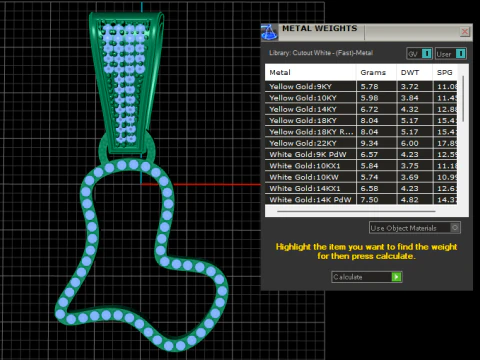
Task: Select the White Gold:10KW row
Action: 361,177
